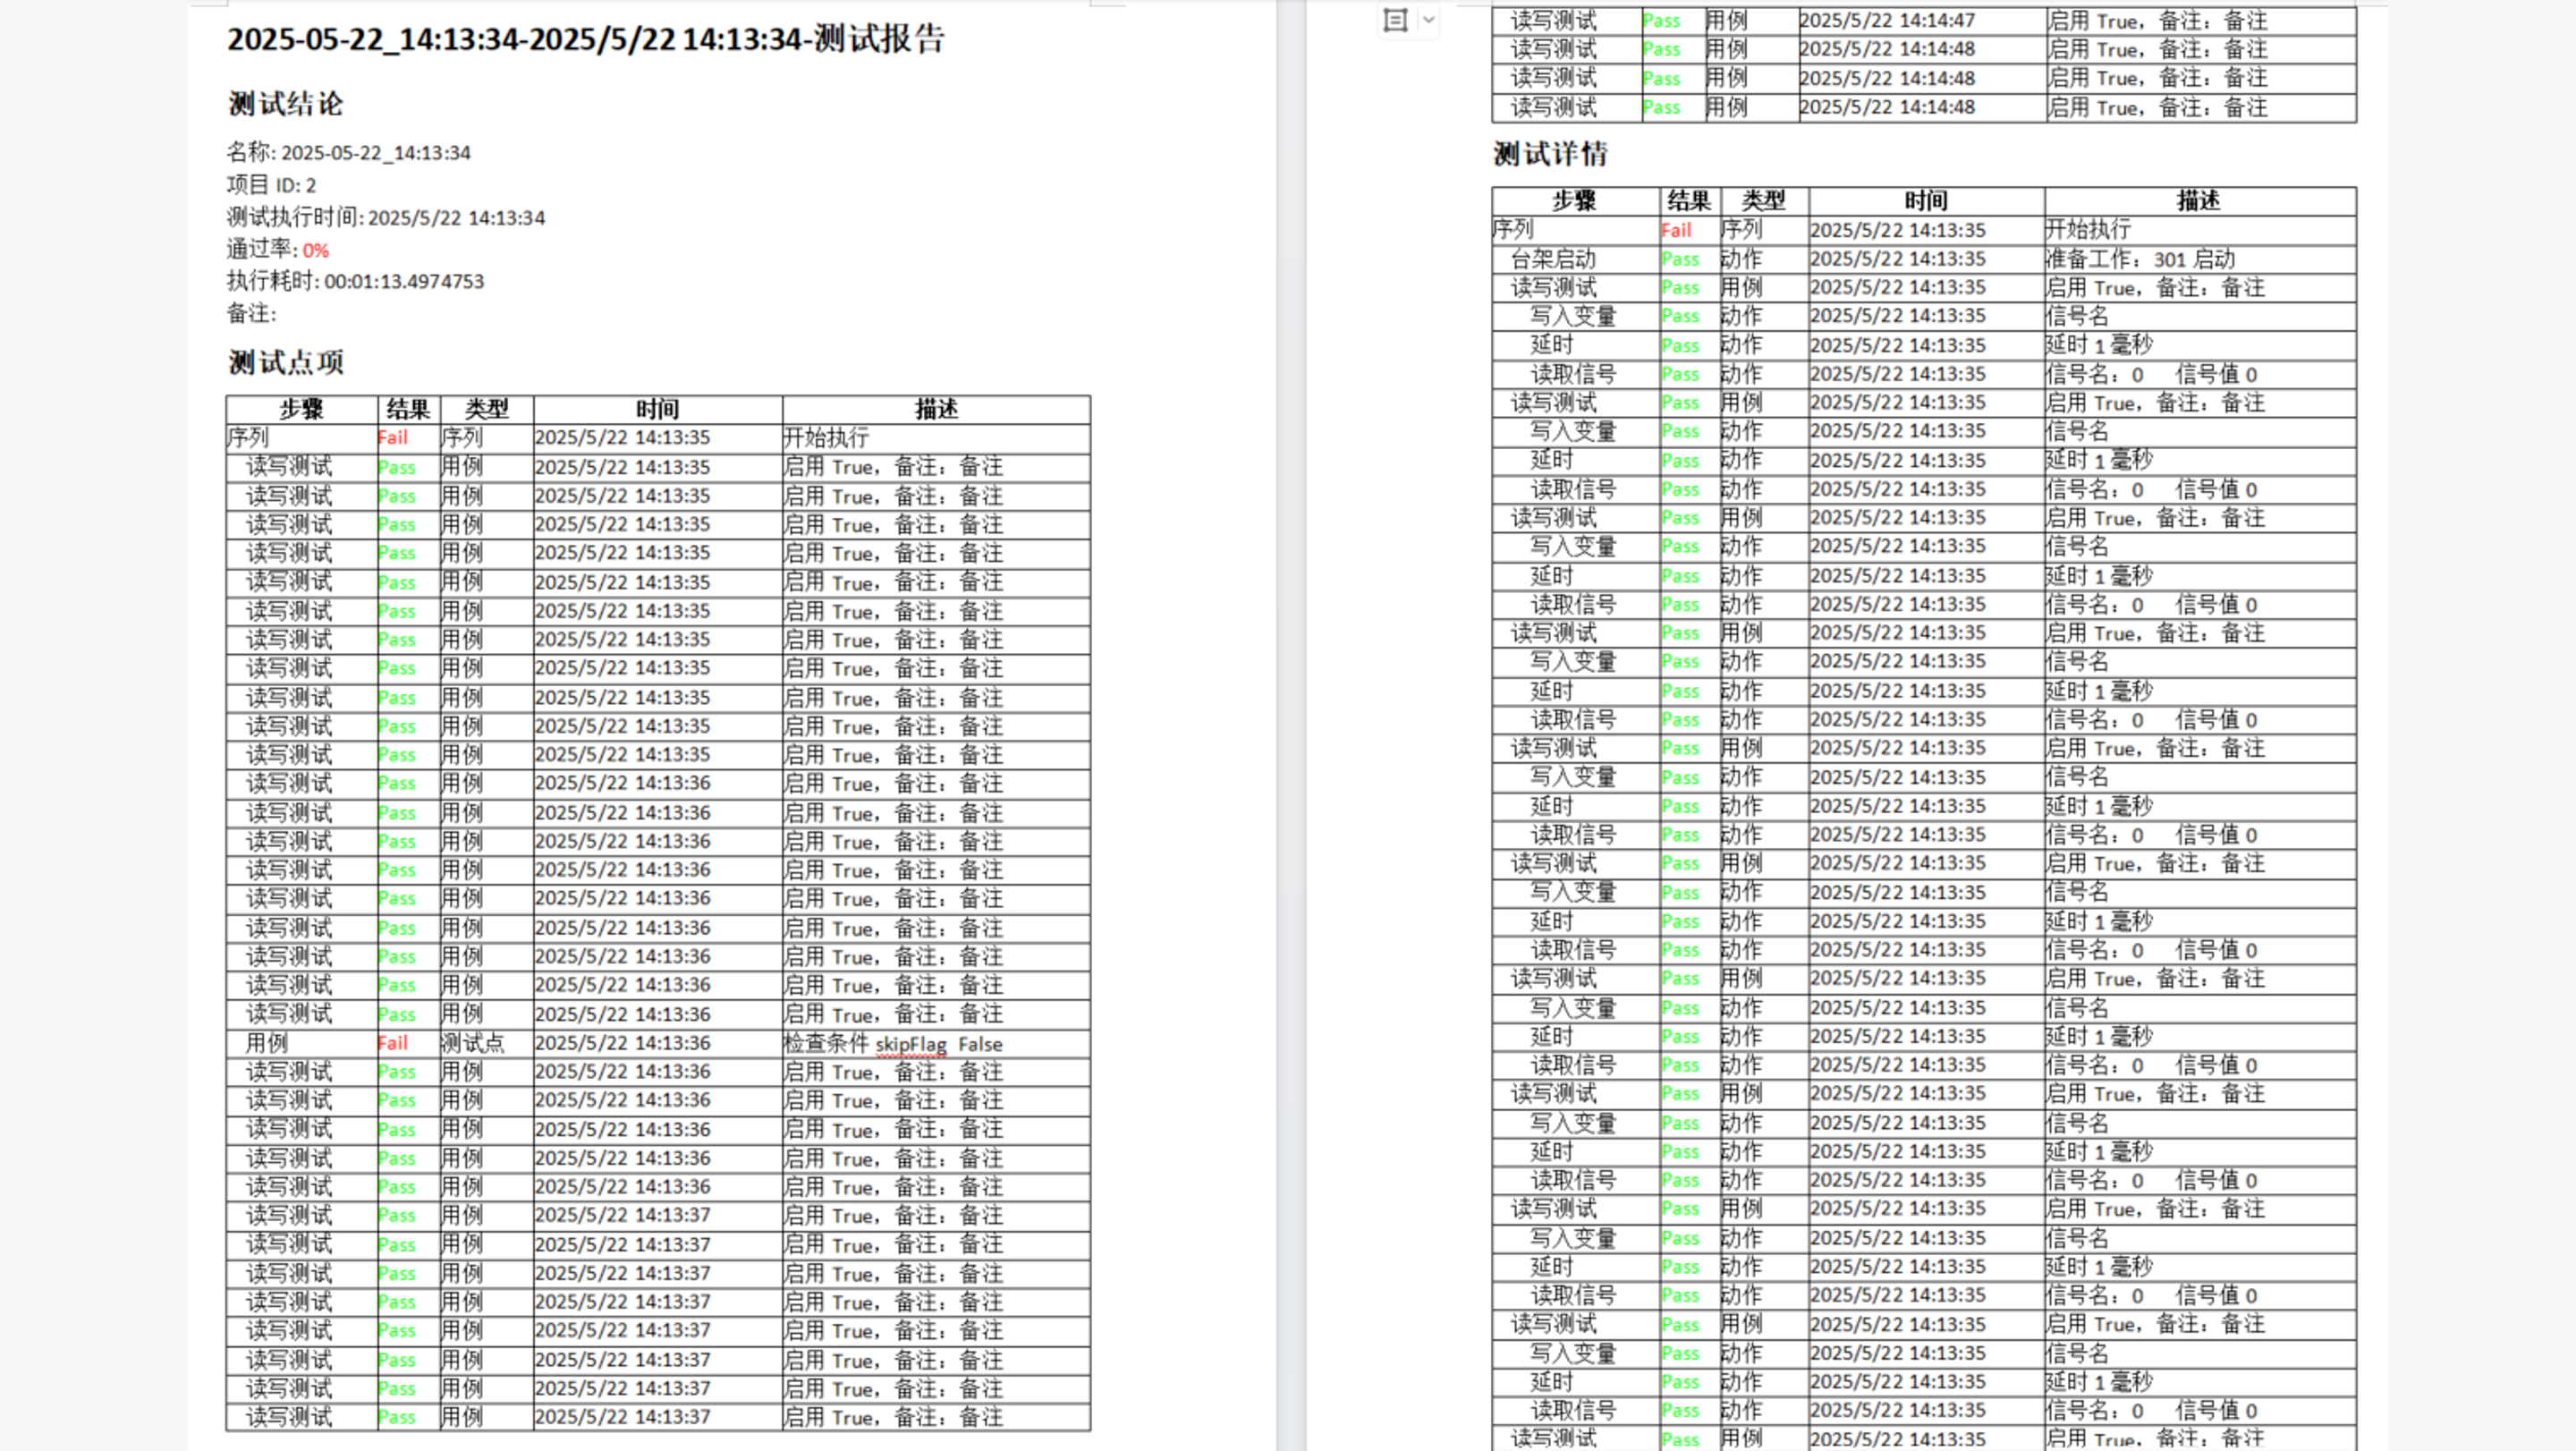This screenshot has width=2576, height=1451.
Task: Click the 台架启动 step cell
Action: pyautogui.click(x=1552, y=259)
